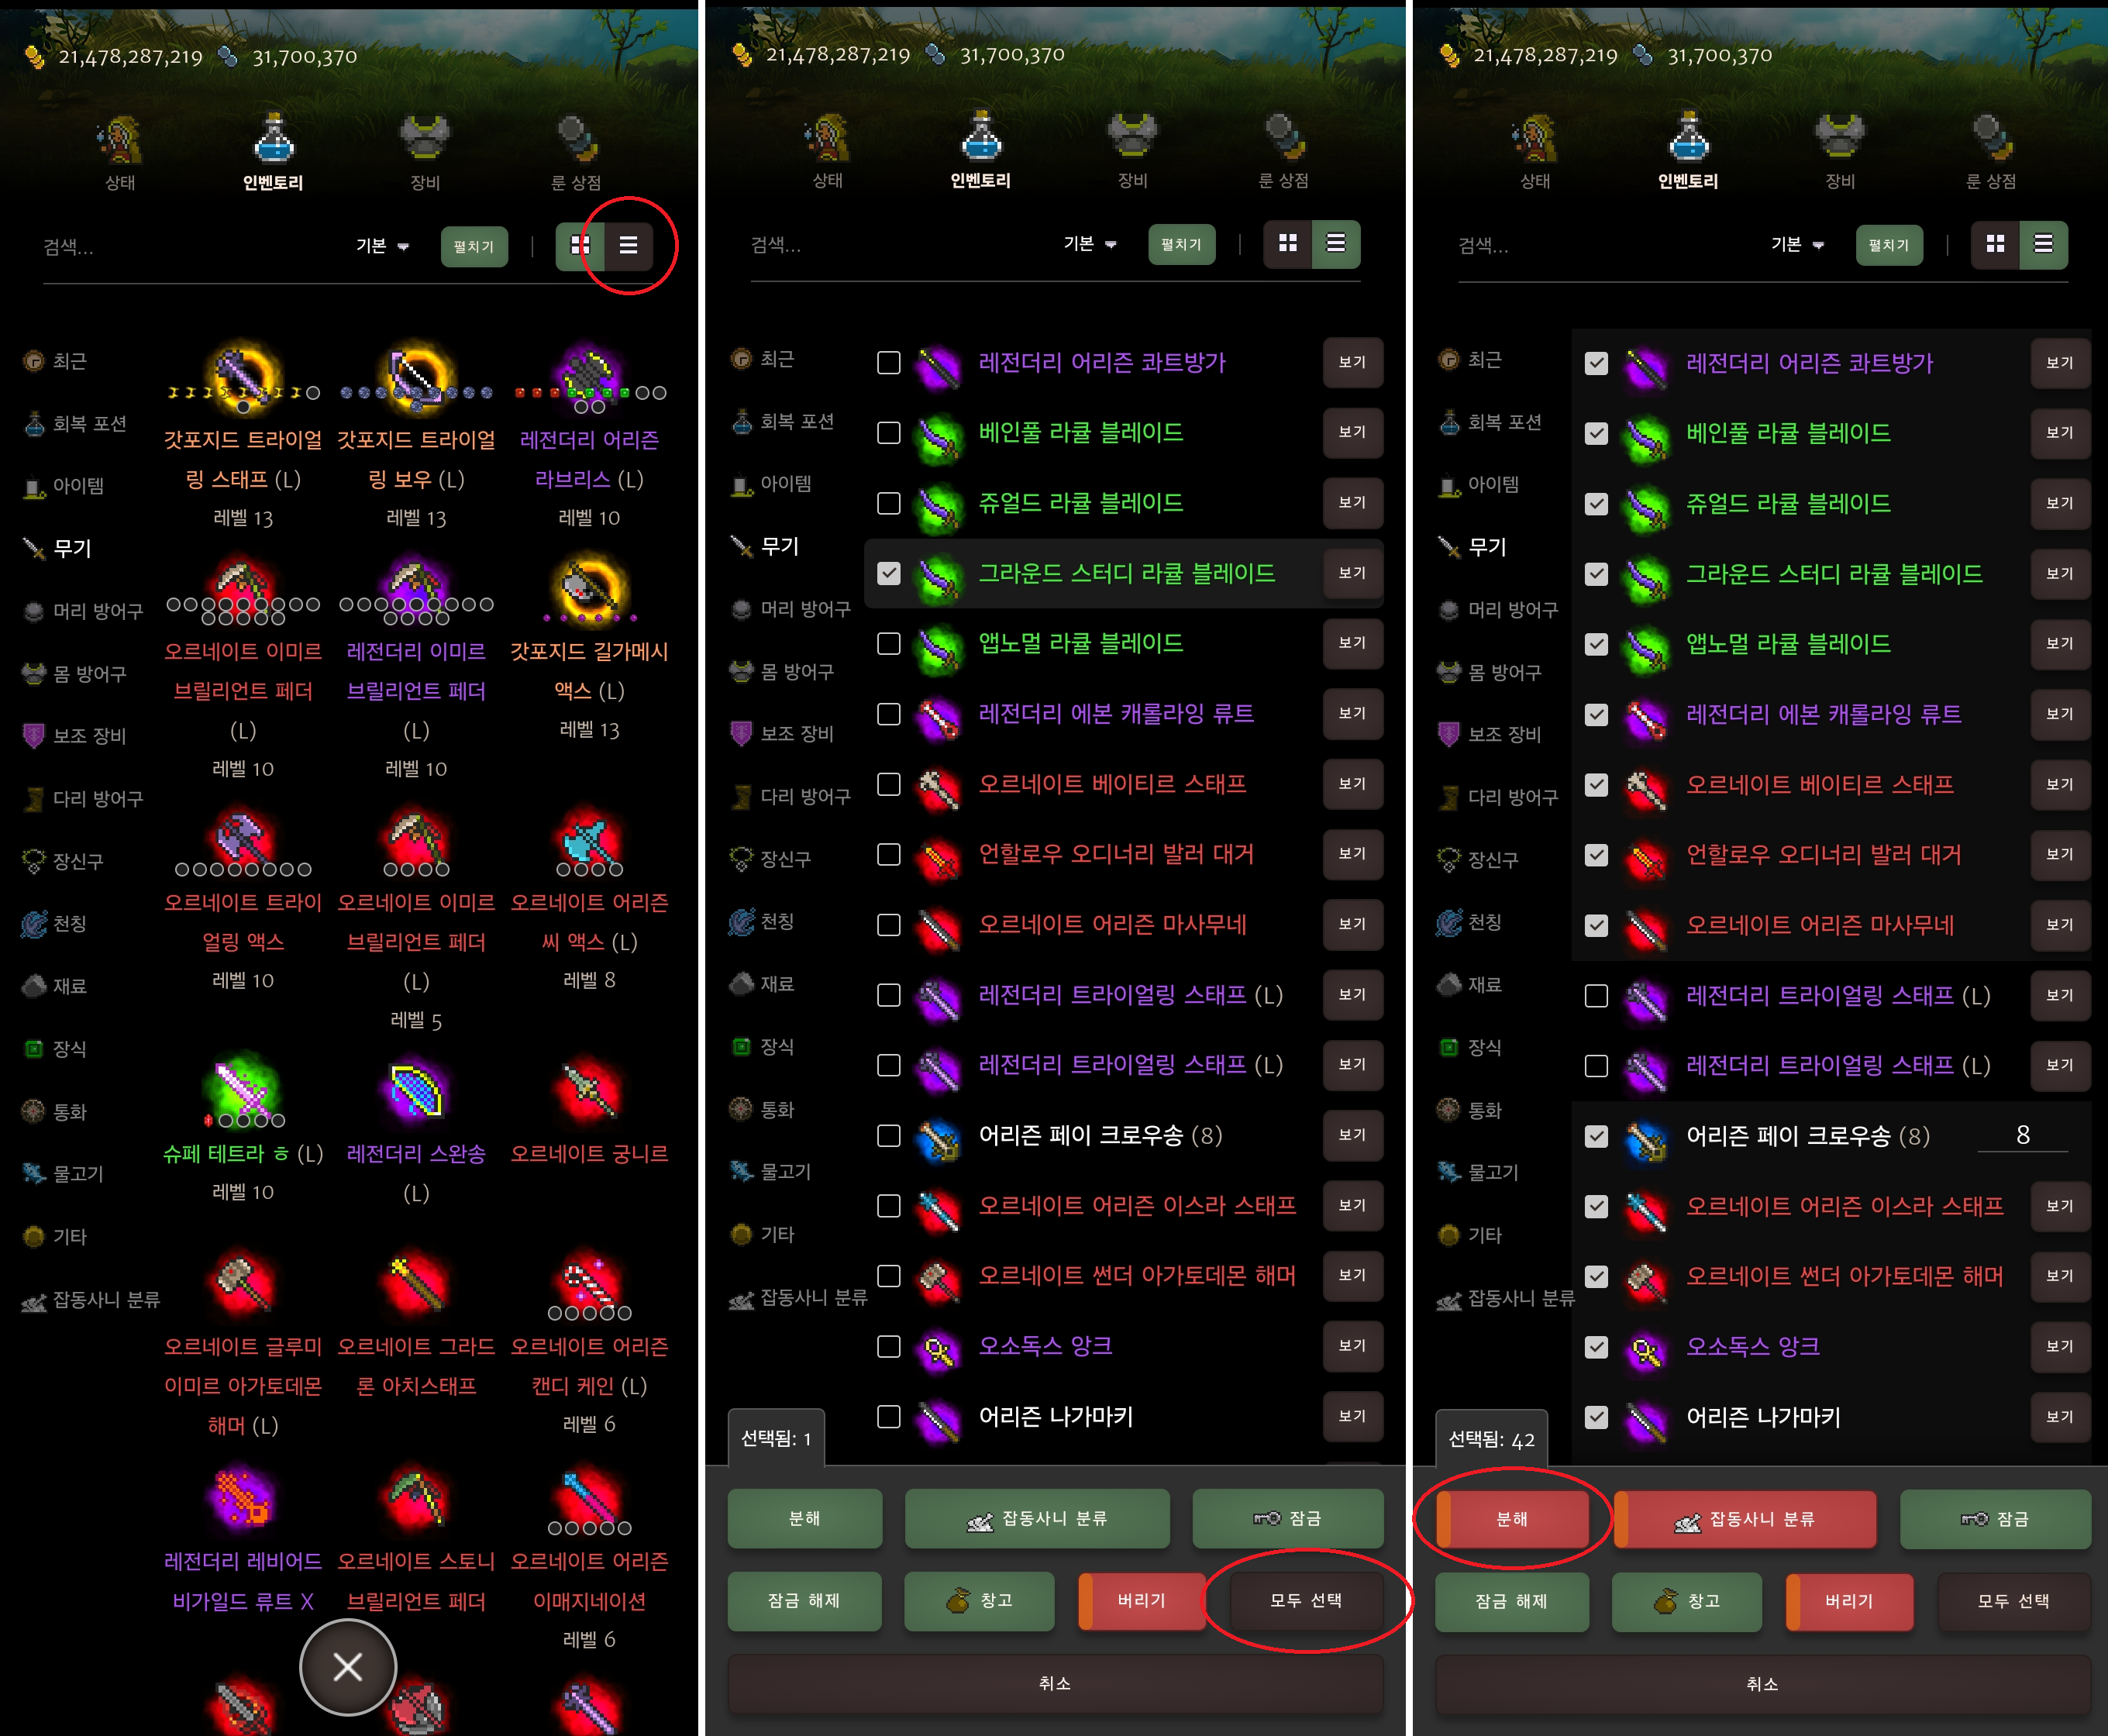Check 베인풀 라큘 블레이드 in middle panel
This screenshot has height=1736, width=2108.
pyautogui.click(x=889, y=432)
